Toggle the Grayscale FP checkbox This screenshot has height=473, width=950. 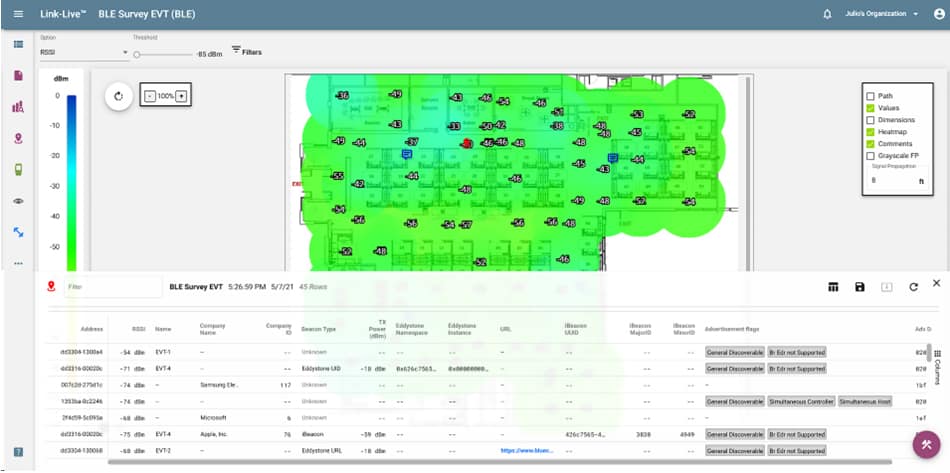click(870, 156)
